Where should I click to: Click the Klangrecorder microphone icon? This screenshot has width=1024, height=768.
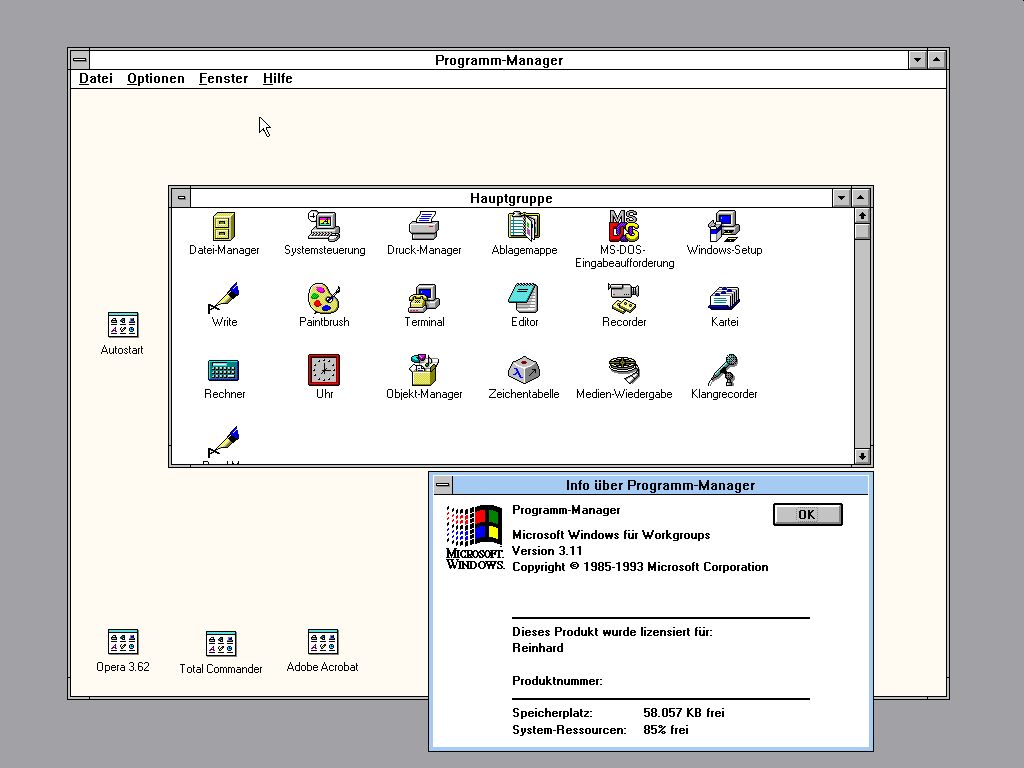pyautogui.click(x=724, y=370)
